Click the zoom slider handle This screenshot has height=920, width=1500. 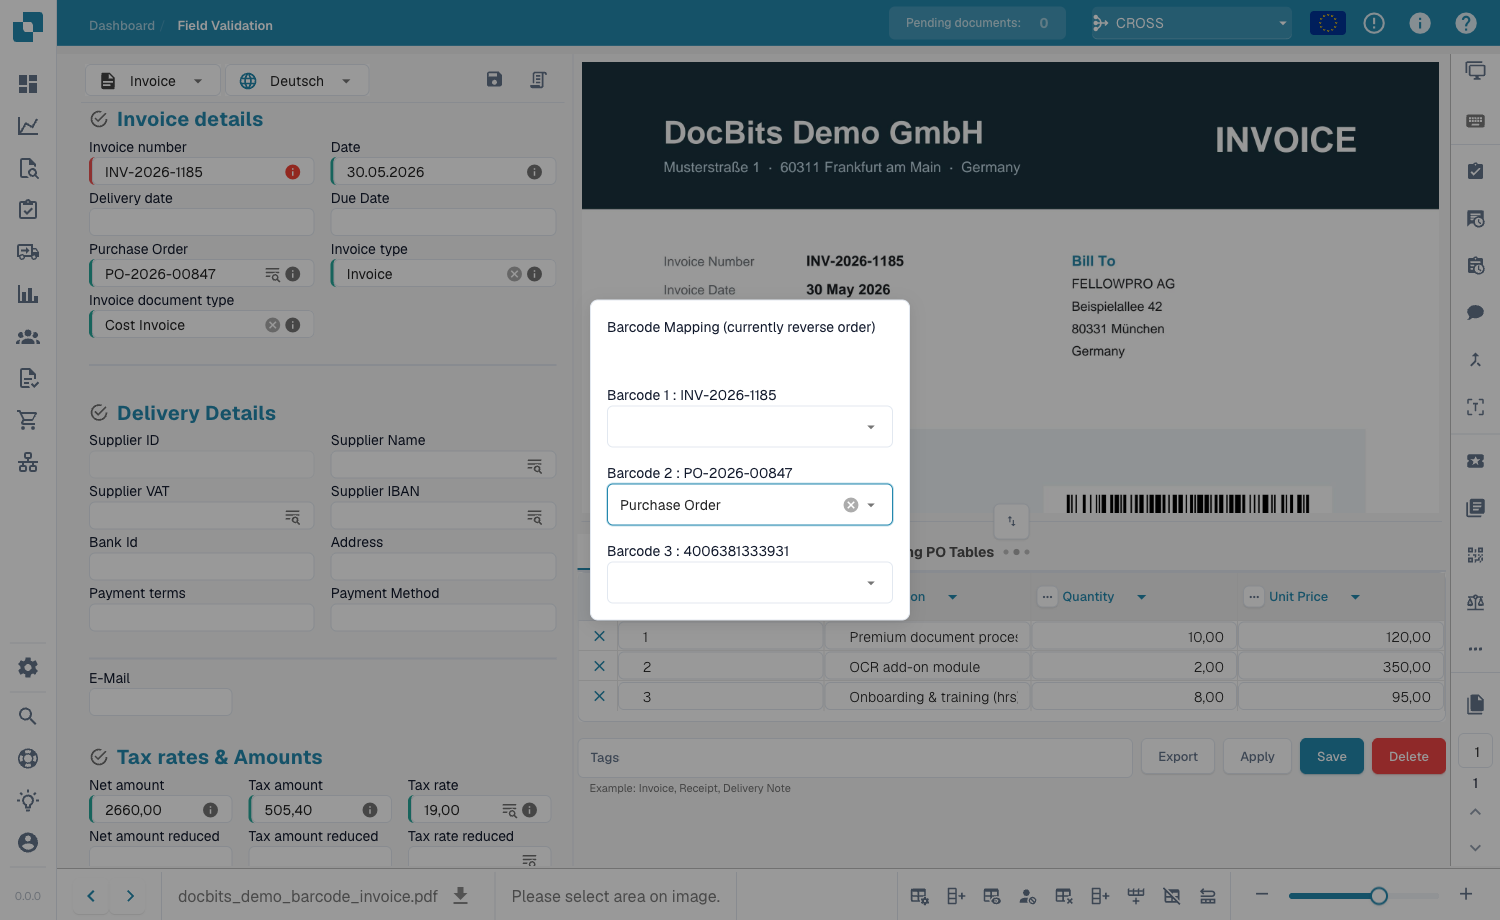1379,896
